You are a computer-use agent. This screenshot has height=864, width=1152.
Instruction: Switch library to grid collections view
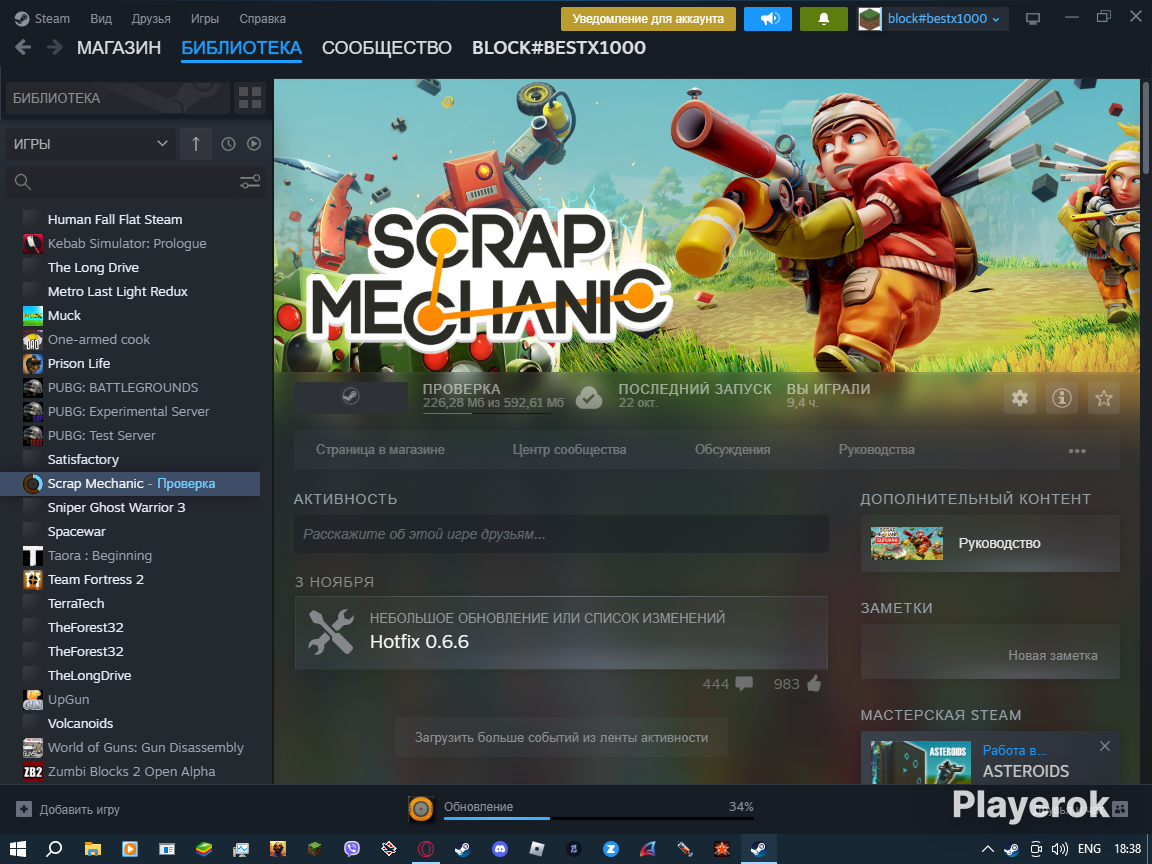click(x=250, y=98)
